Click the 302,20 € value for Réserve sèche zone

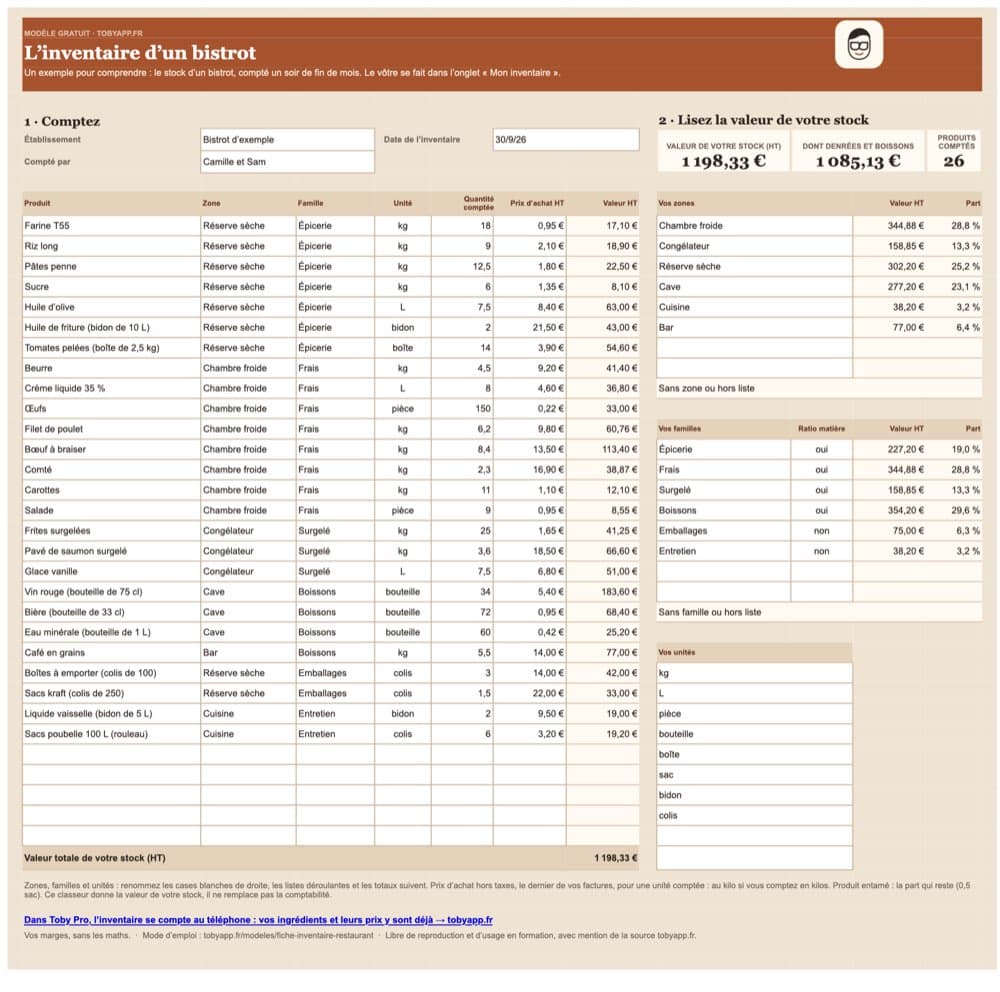click(x=889, y=267)
